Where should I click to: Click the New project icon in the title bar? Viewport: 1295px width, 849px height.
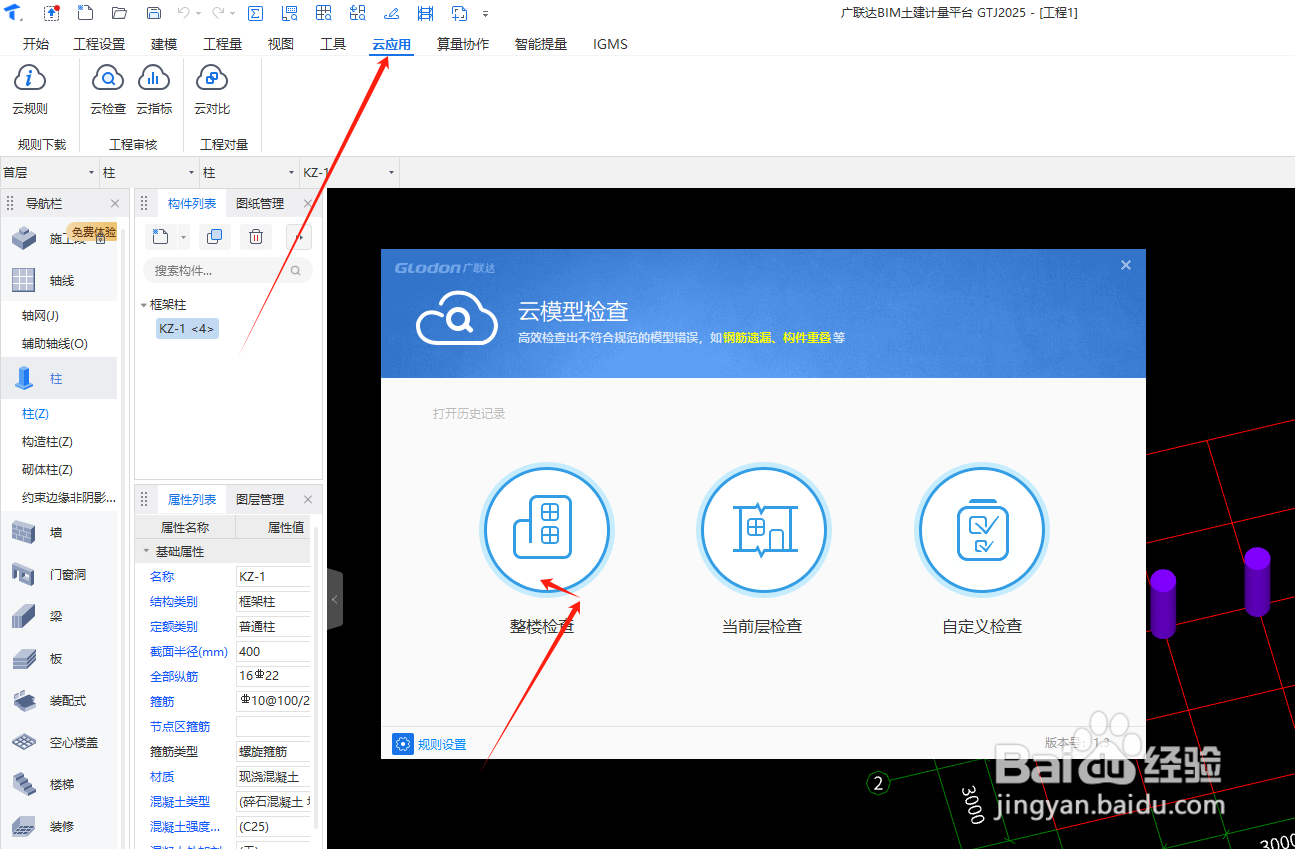(x=85, y=13)
